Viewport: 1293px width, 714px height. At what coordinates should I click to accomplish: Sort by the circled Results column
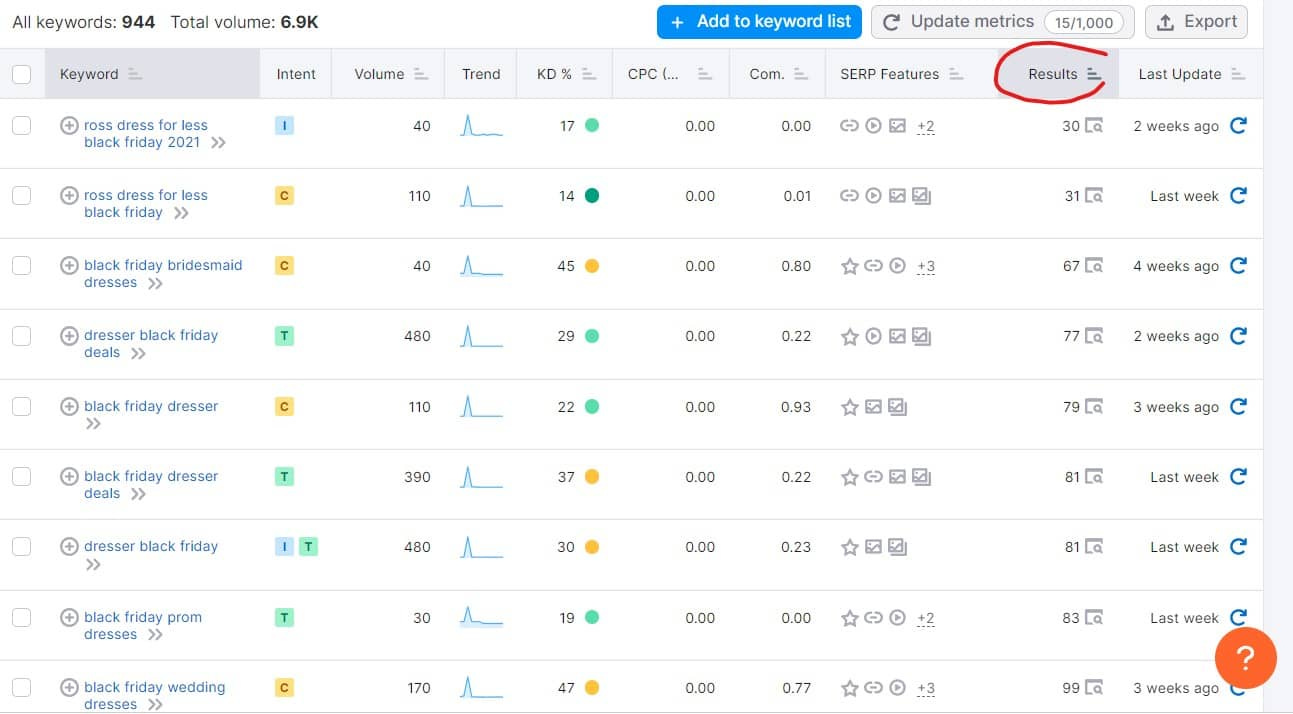tap(1055, 73)
